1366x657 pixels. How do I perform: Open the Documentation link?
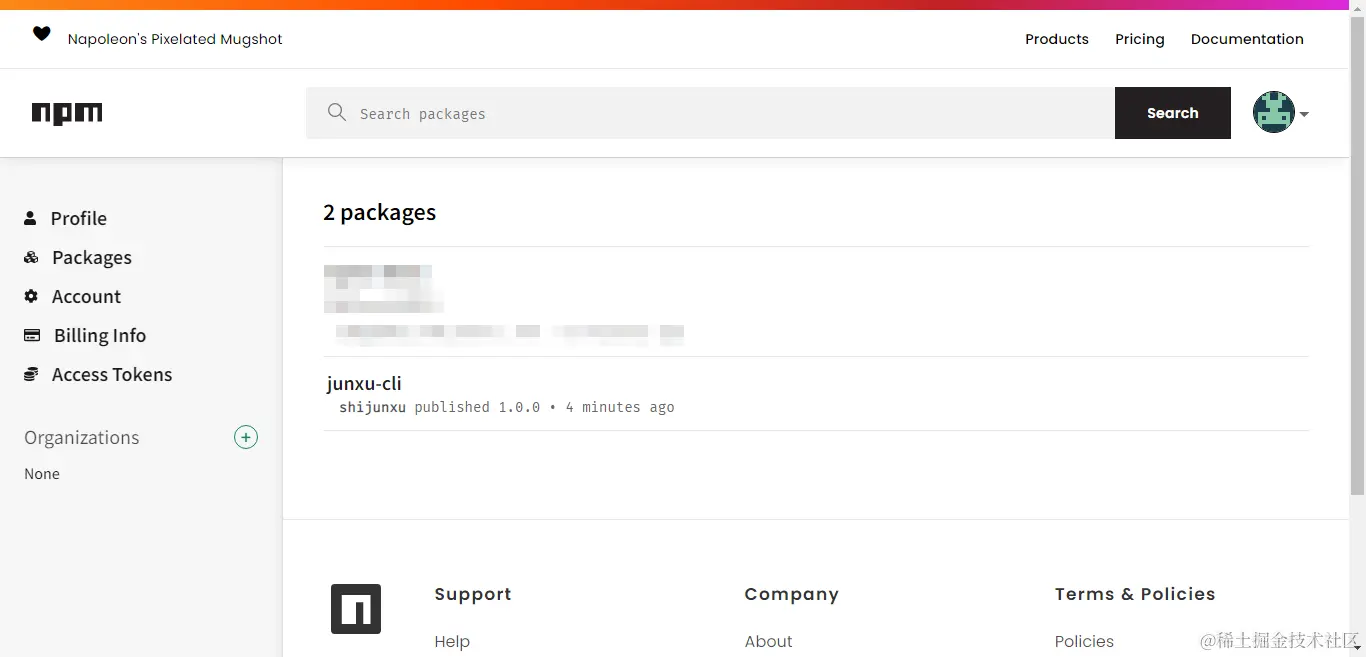click(x=1247, y=39)
